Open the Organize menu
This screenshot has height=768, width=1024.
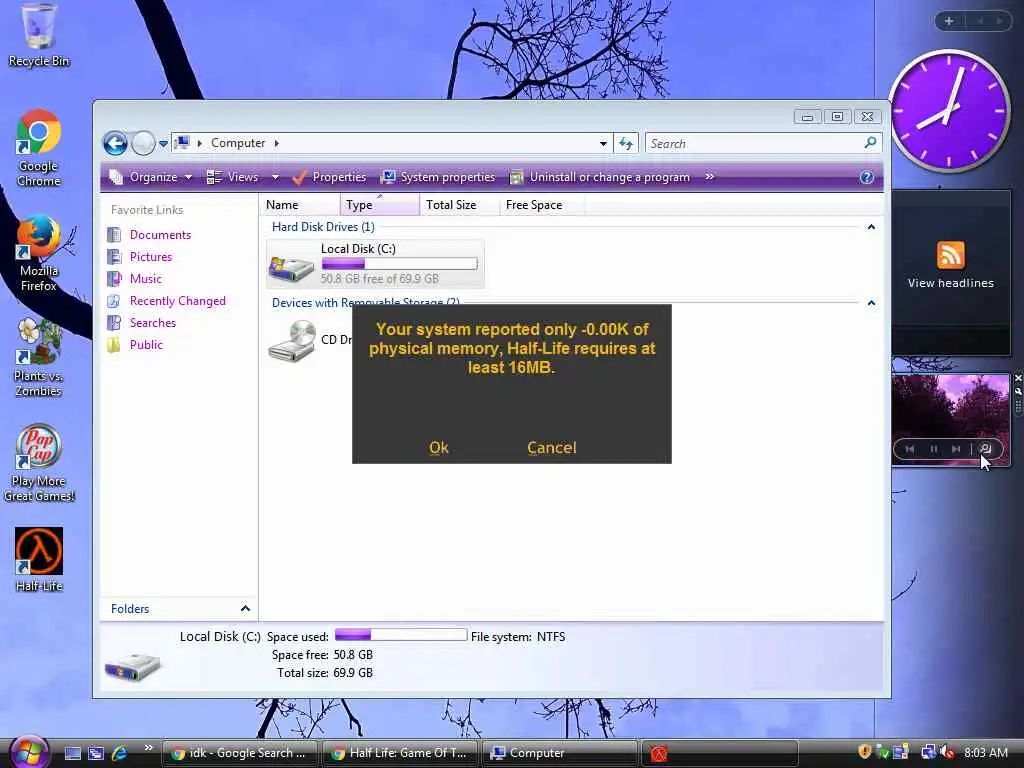tap(152, 177)
